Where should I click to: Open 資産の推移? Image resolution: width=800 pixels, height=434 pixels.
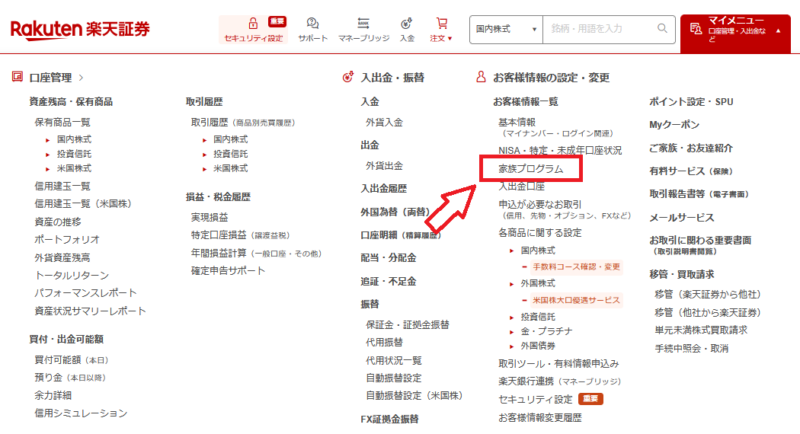58,222
